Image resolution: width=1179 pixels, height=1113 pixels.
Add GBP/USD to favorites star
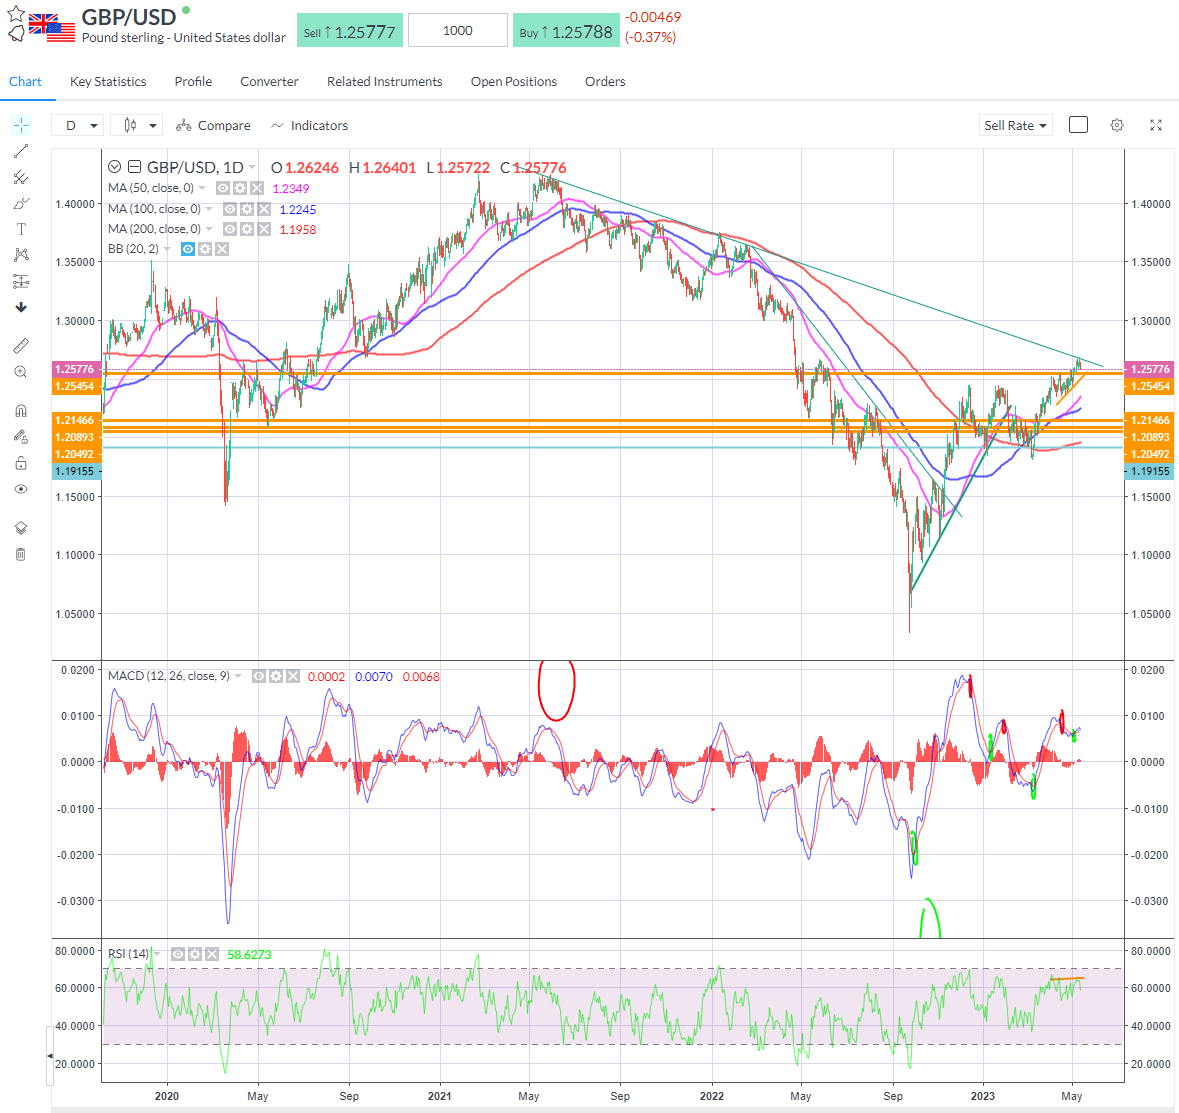point(16,14)
